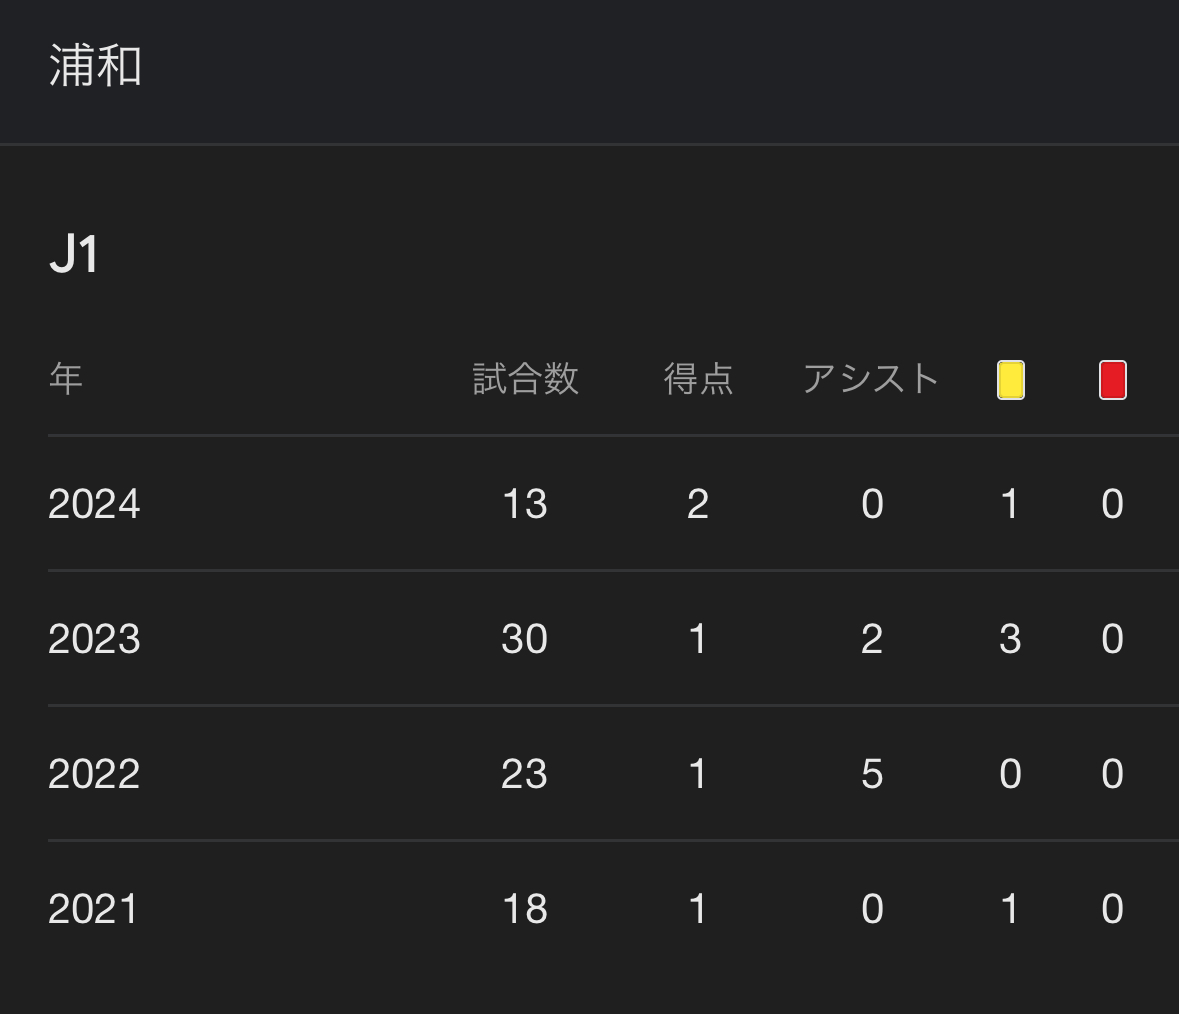Viewport: 1179px width, 1014px height.
Task: Select the アシスト column header
Action: [x=871, y=378]
